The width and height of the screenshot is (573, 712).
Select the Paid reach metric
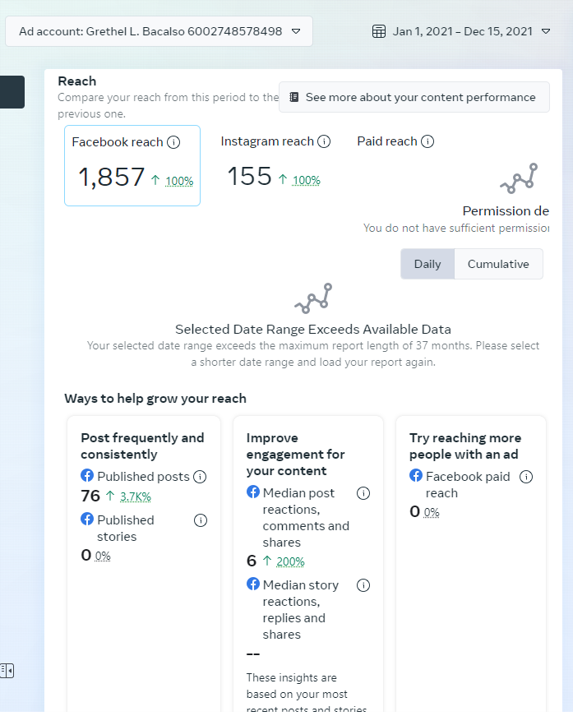[x=387, y=141]
